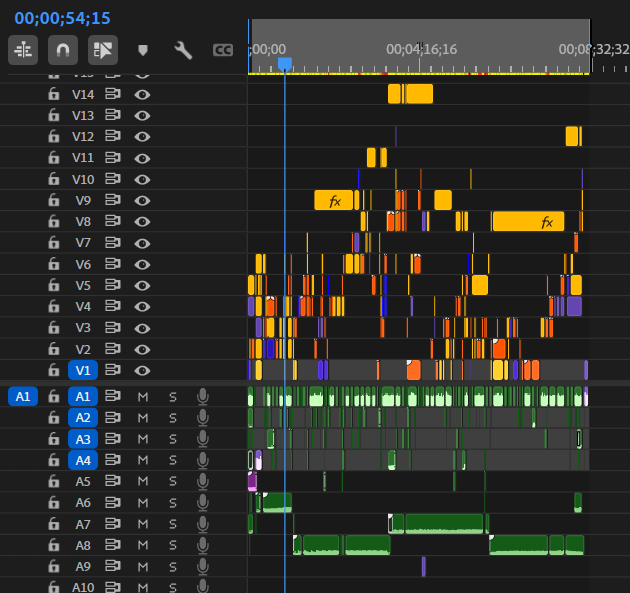Screen dimensions: 630x593
Task: Toggle Snap in Timeline magnet icon
Action: [63, 50]
